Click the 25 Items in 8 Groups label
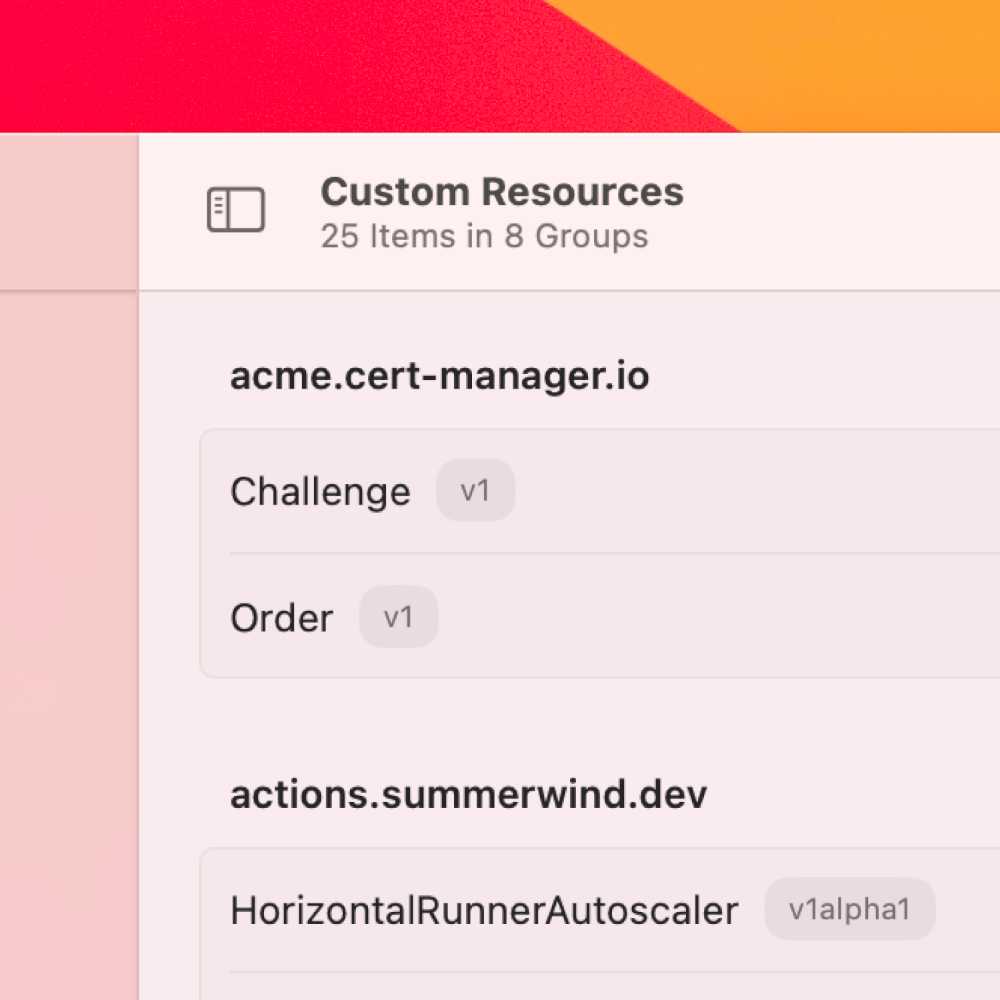This screenshot has width=1000, height=1000. 484,236
